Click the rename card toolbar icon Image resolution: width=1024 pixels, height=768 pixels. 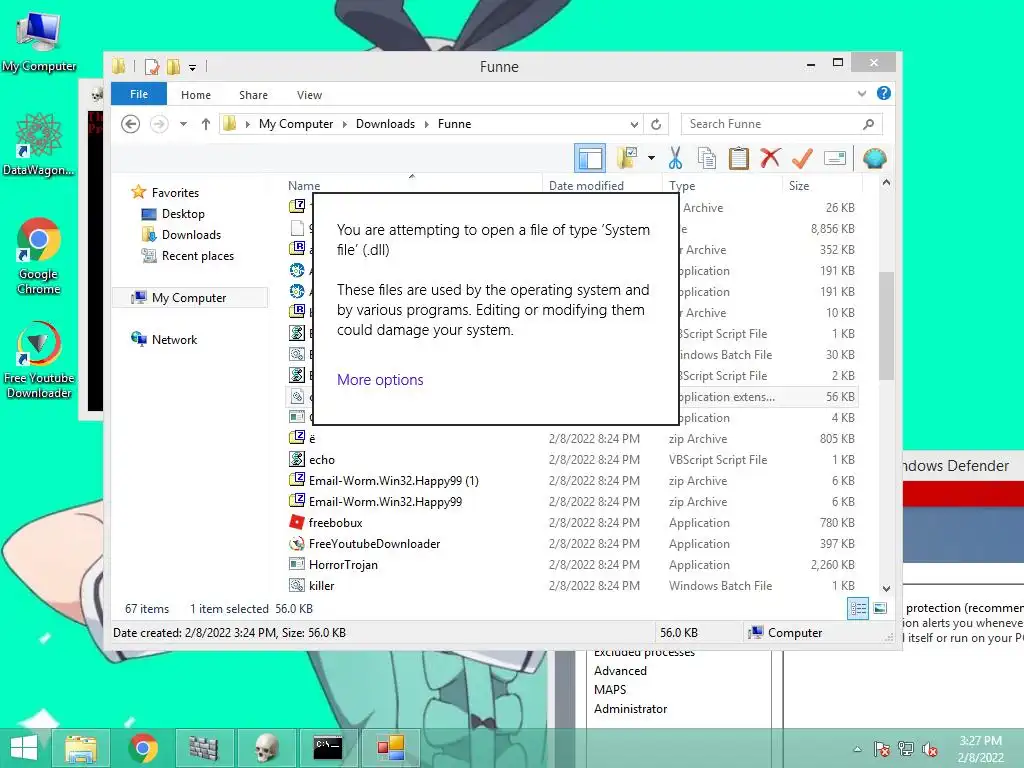click(835, 158)
